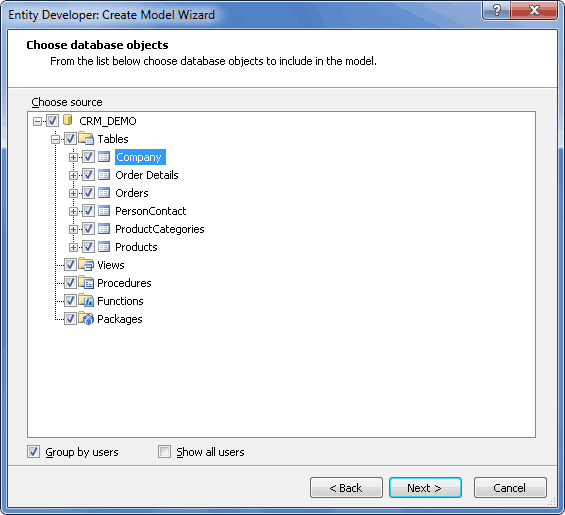Image resolution: width=565 pixels, height=515 pixels.
Task: Click the PersonContact table icon
Action: [x=104, y=211]
